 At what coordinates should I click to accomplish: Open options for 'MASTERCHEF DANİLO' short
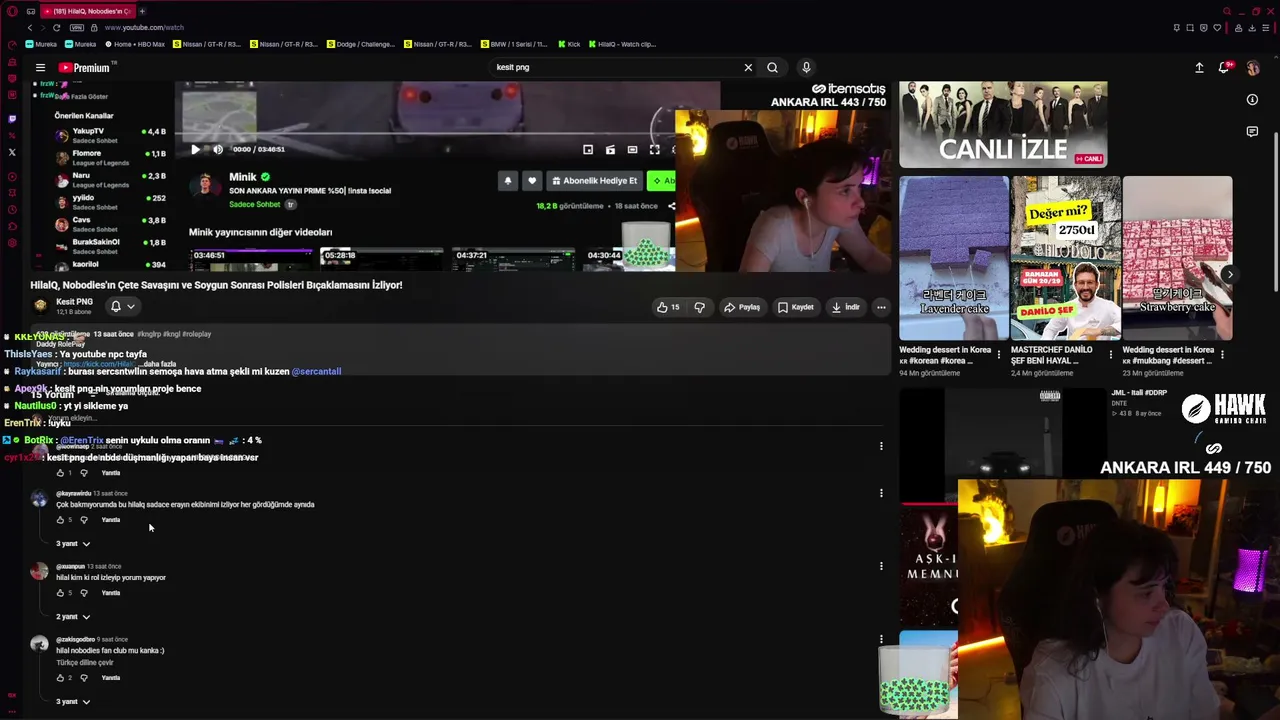coord(1110,354)
